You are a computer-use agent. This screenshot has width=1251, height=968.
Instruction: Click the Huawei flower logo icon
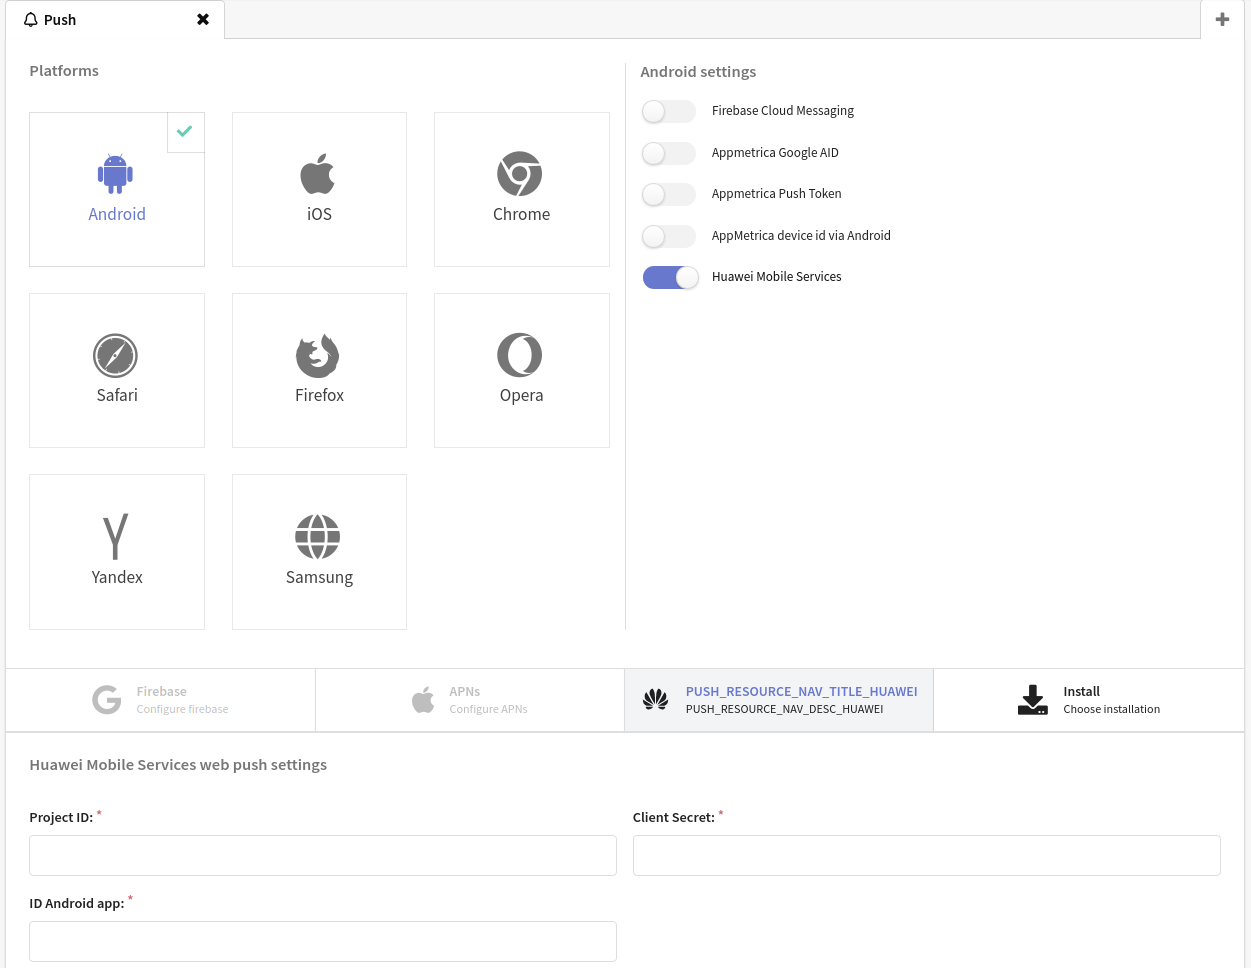tap(655, 700)
